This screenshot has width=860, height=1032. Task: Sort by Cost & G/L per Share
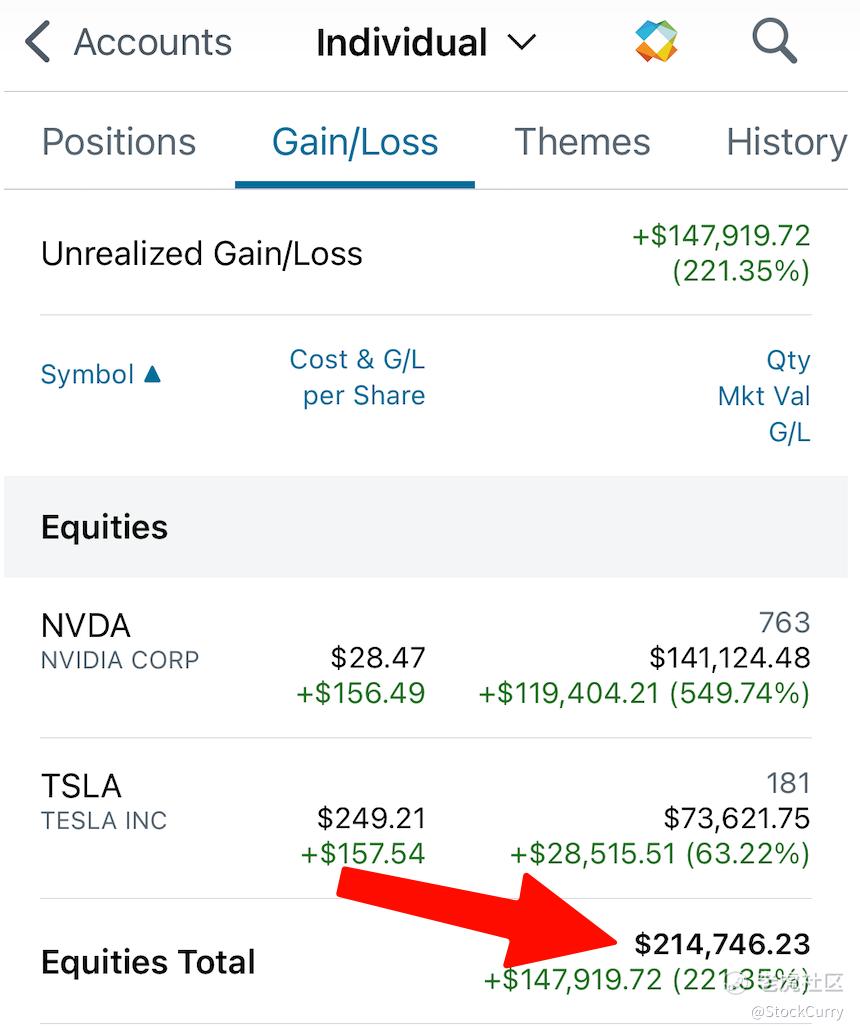point(357,377)
